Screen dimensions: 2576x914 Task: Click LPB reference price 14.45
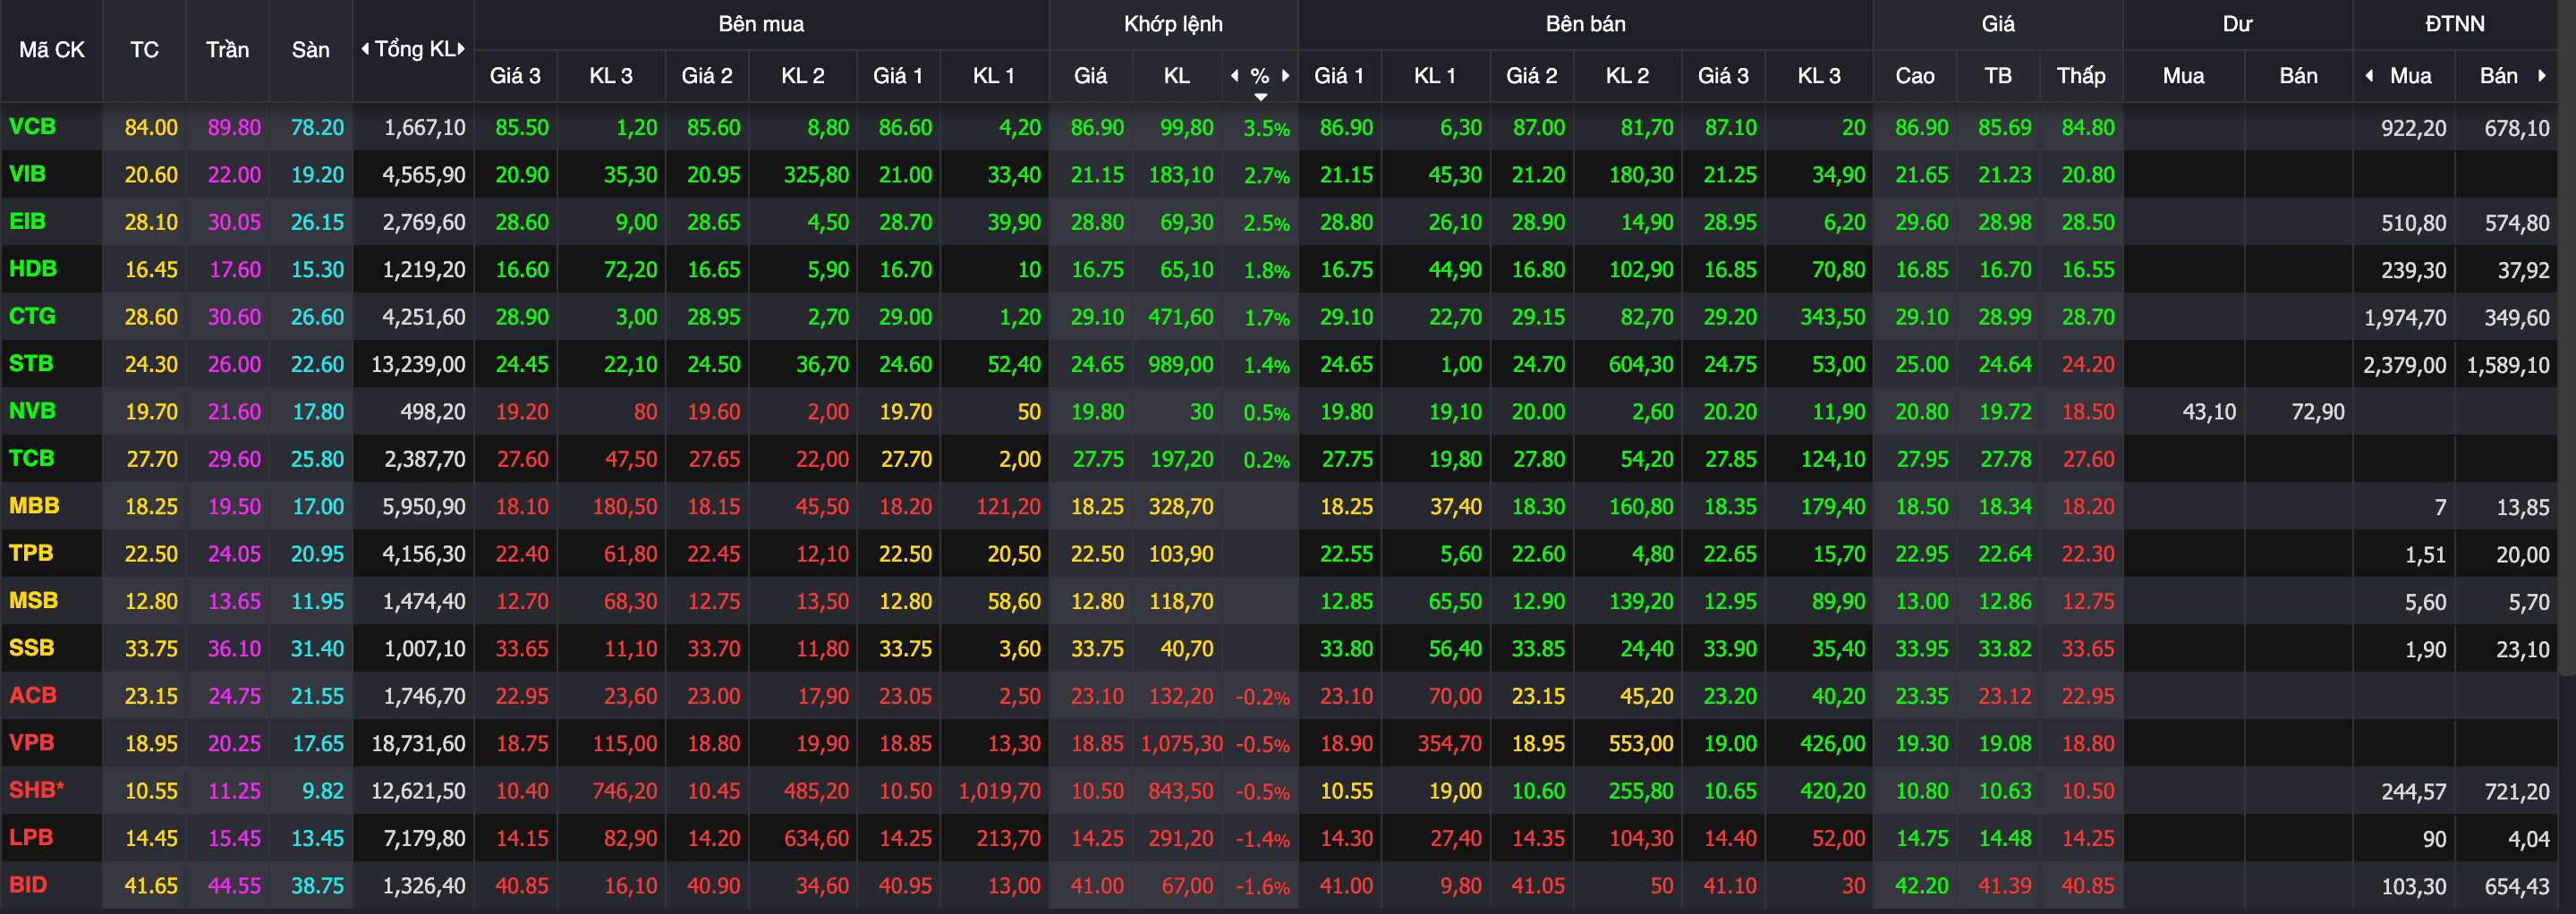[x=151, y=838]
